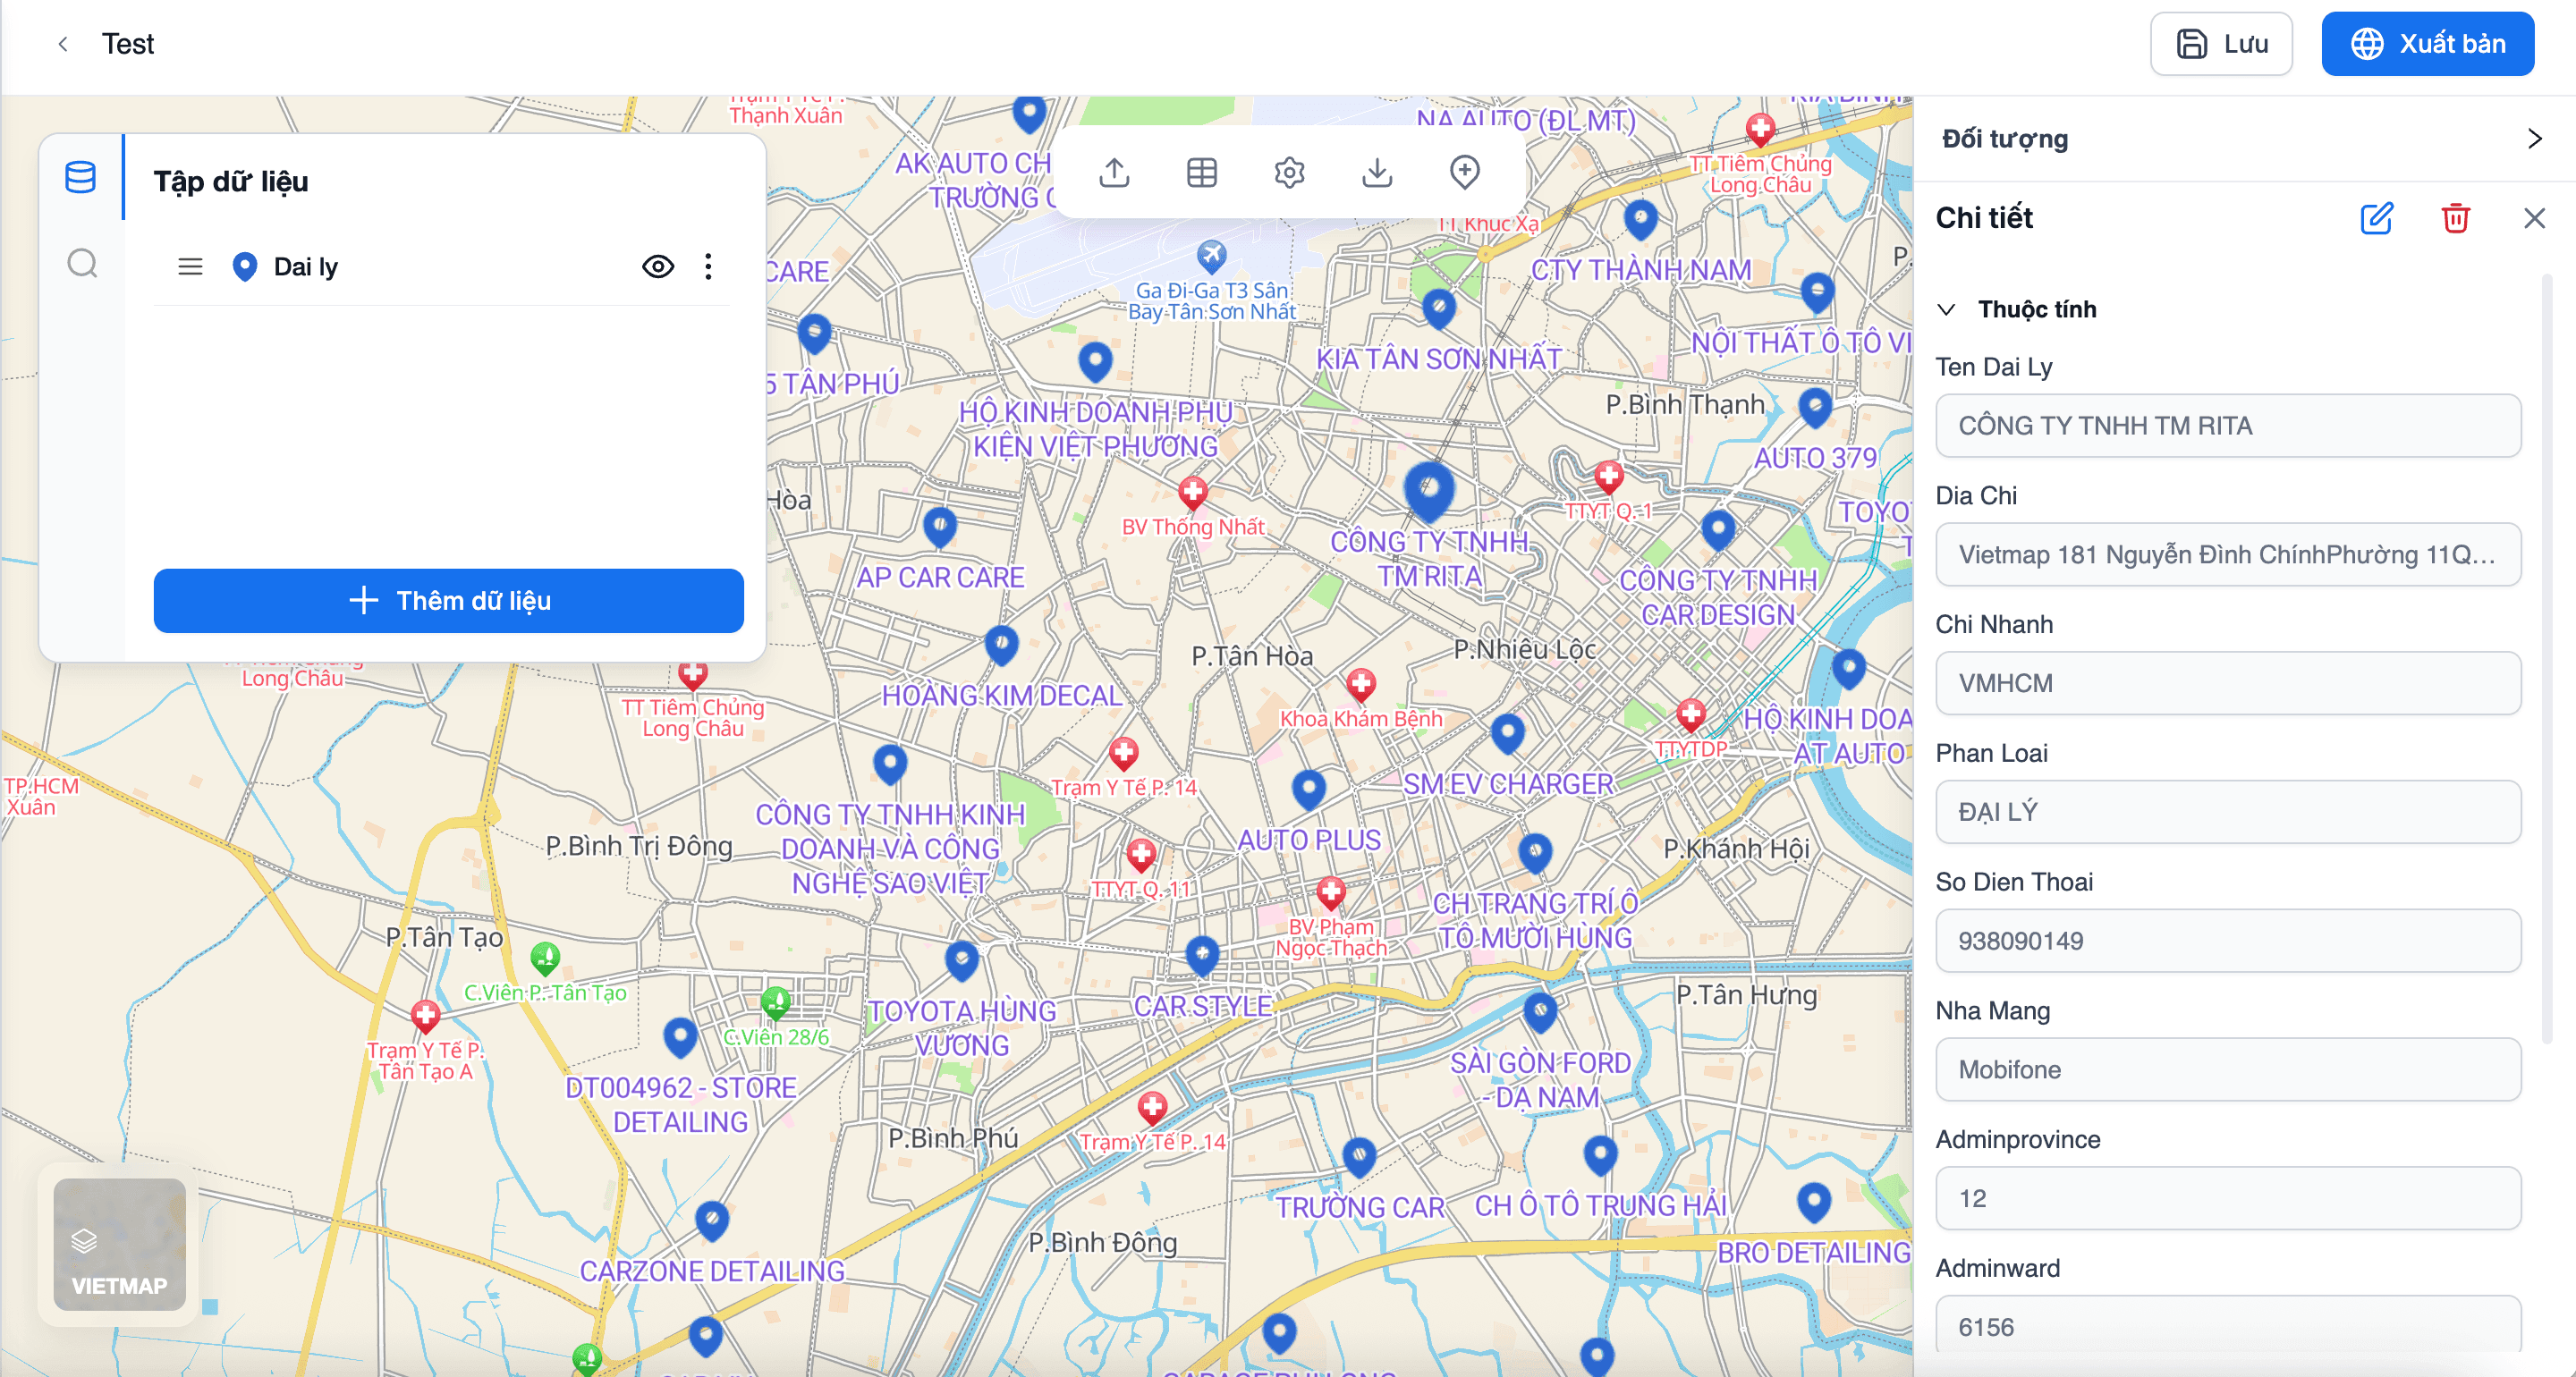This screenshot has height=1377, width=2576.
Task: Click the marker above SÀI GÒN FORD - DẠ NAM
Action: point(1540,1012)
